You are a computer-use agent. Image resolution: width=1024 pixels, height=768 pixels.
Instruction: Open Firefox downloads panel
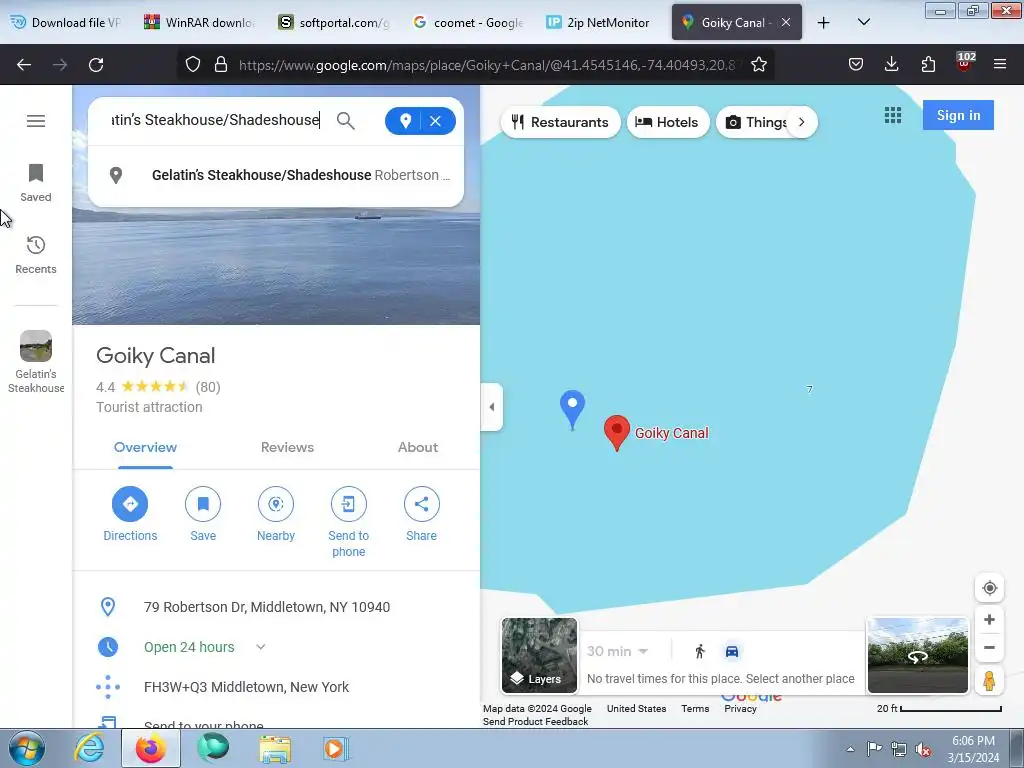point(891,64)
